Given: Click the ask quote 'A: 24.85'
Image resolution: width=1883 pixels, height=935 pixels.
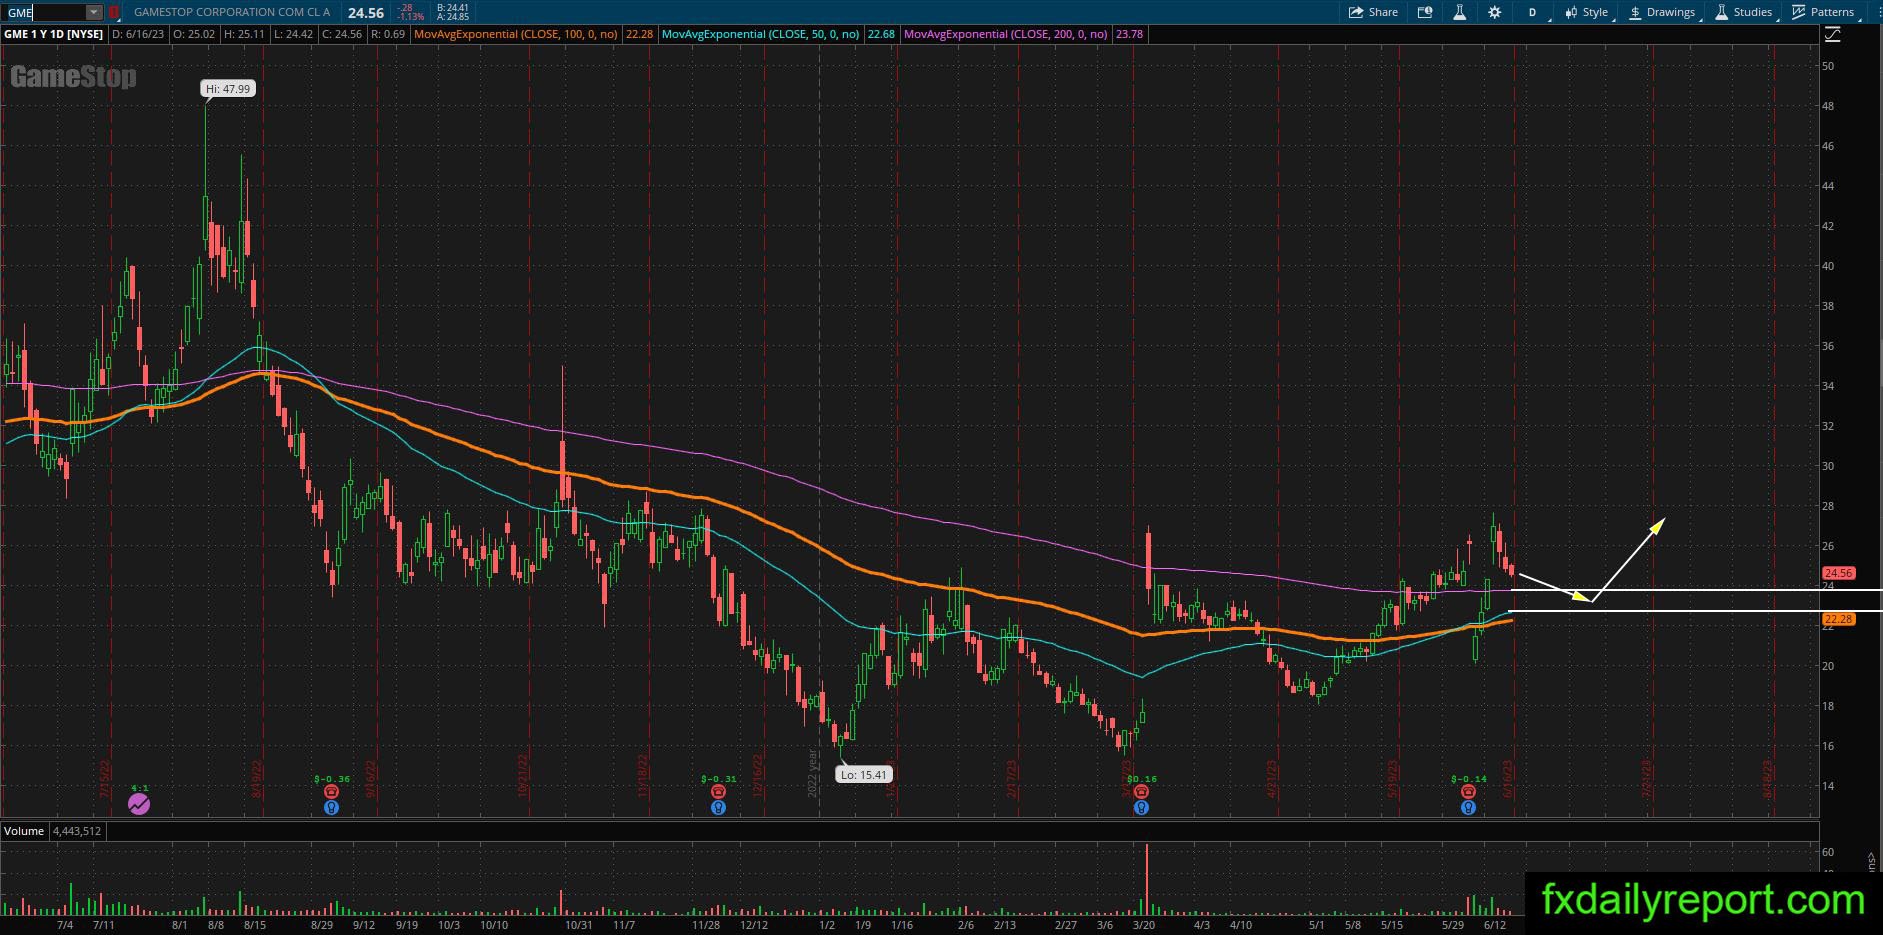Looking at the screenshot, I should (x=453, y=17).
